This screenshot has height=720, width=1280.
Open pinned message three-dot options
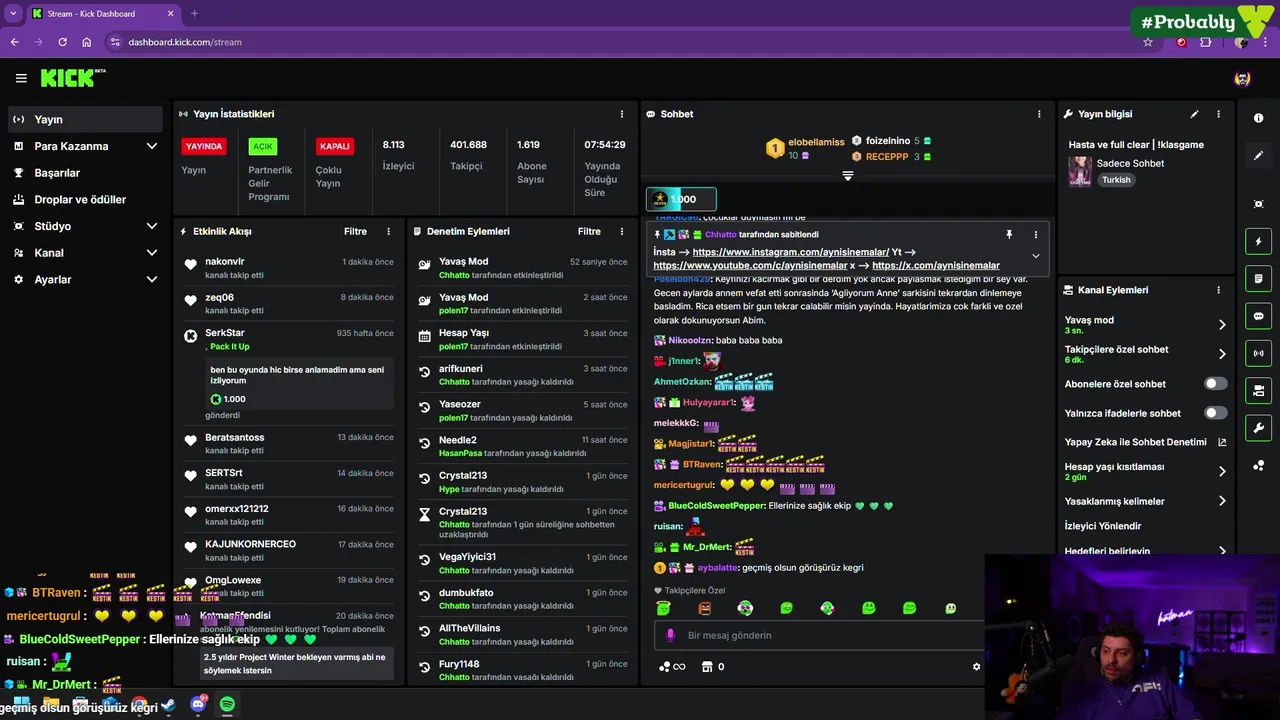[1035, 234]
